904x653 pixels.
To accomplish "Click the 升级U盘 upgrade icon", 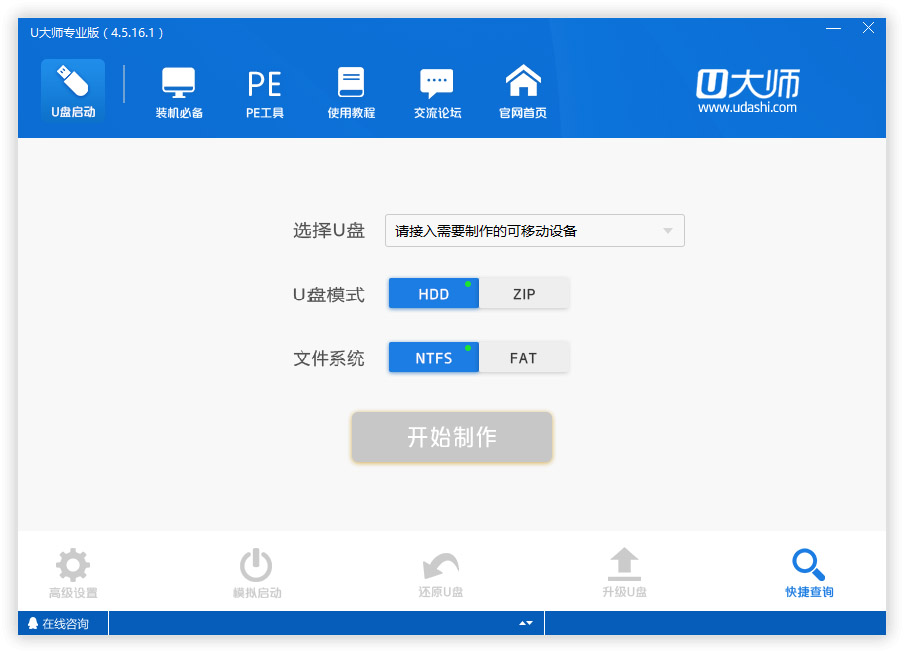I will click(x=624, y=570).
